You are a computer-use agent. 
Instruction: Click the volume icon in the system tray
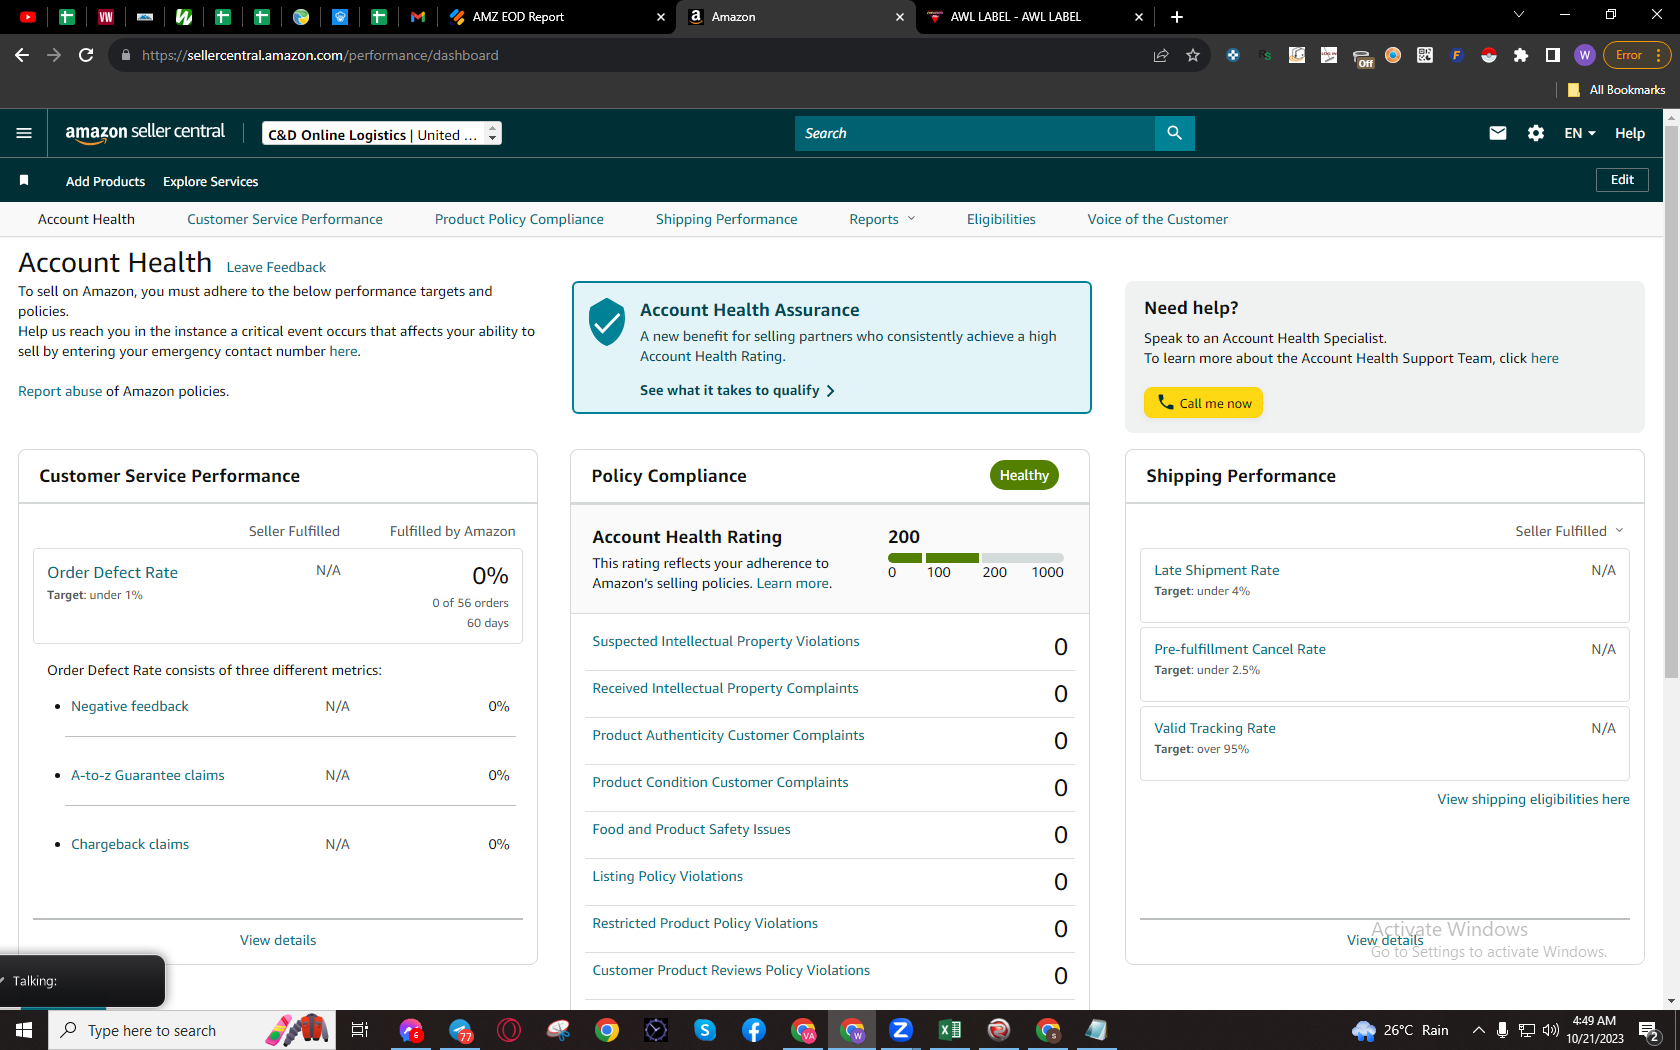(1551, 1030)
